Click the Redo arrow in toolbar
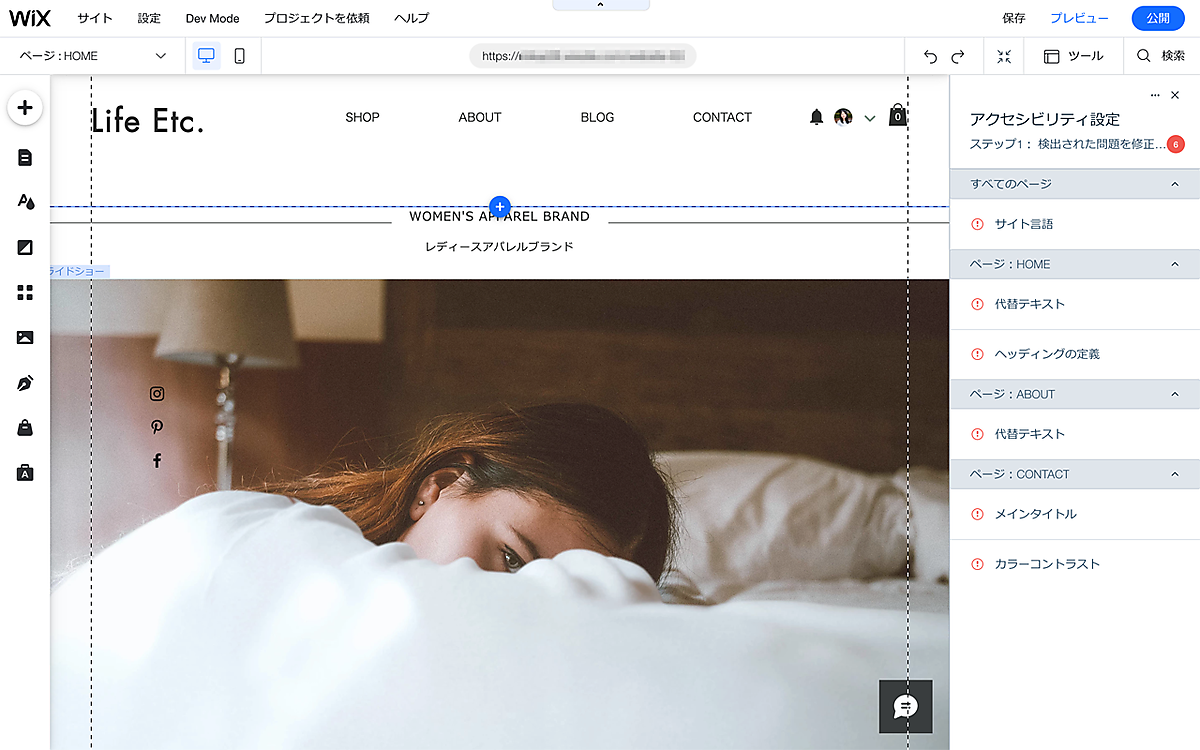 (x=958, y=57)
